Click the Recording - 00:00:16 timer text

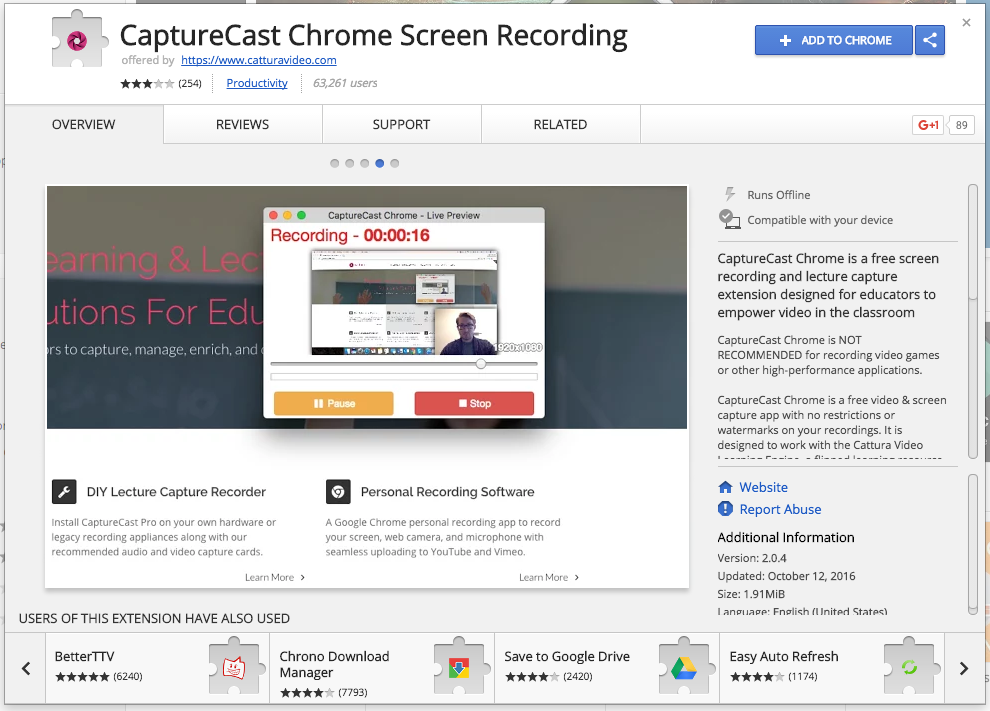pyautogui.click(x=350, y=236)
